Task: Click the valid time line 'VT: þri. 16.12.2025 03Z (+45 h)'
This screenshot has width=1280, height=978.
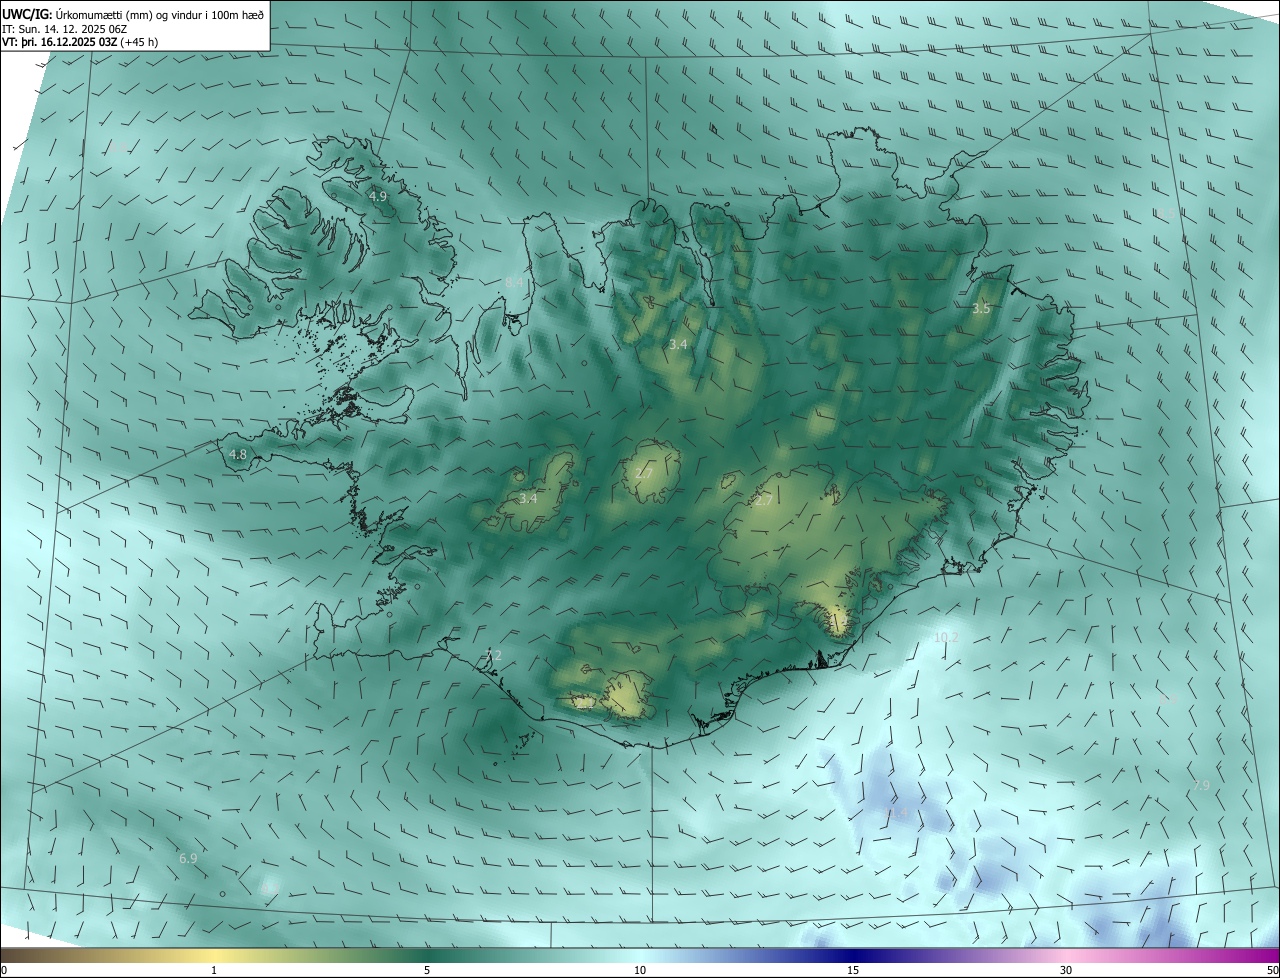Action: 80,42
